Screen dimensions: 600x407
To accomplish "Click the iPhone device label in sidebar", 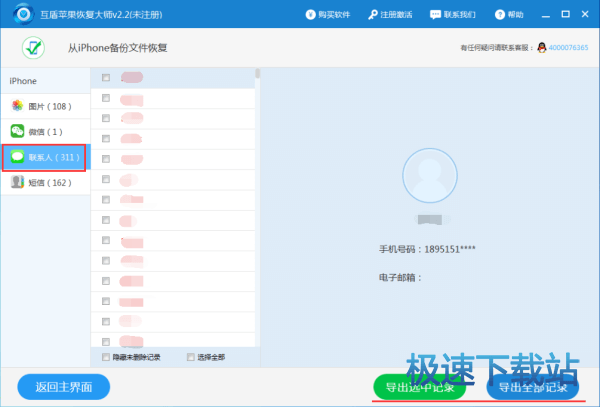I will click(23, 81).
